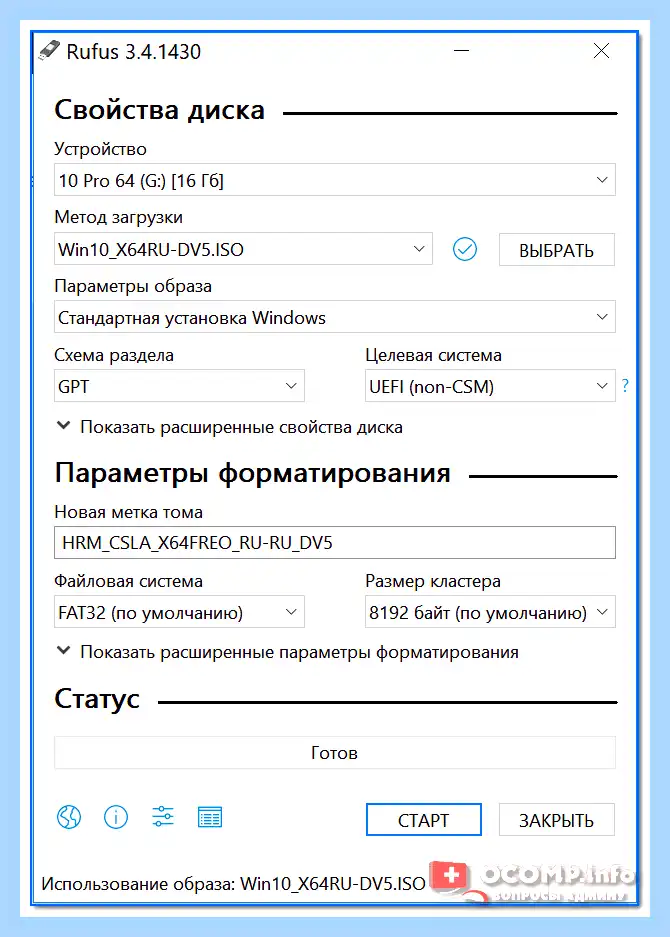This screenshot has height=937, width=670.
Task: Click the volume label field HRM_CSLA_X64FREO_RU-RU_DV5
Action: (335, 543)
